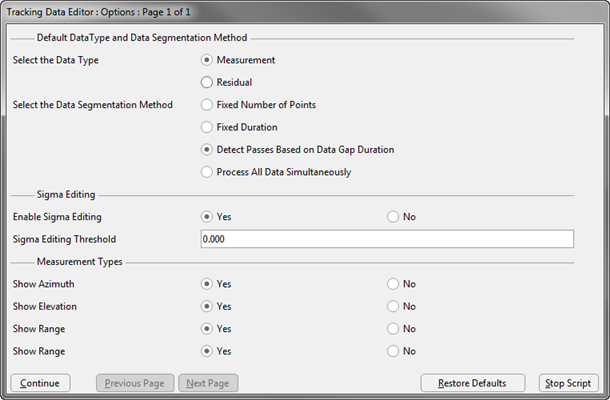Set Show Elevation to No

[393, 306]
